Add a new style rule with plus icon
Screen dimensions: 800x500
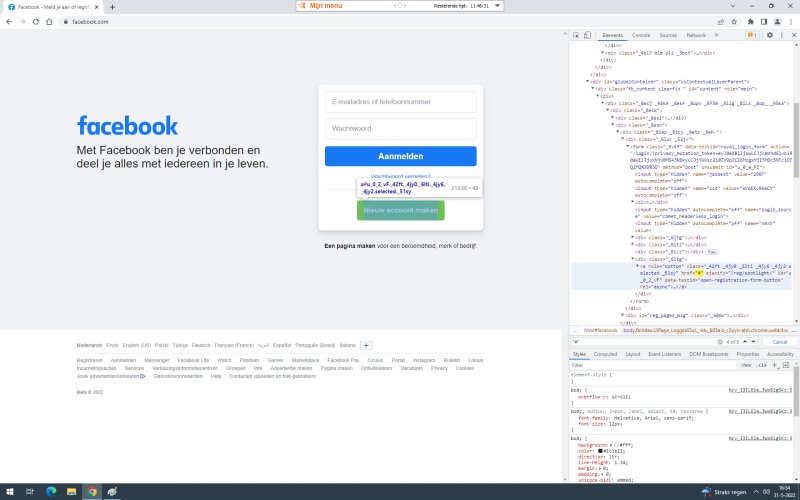[774, 365]
